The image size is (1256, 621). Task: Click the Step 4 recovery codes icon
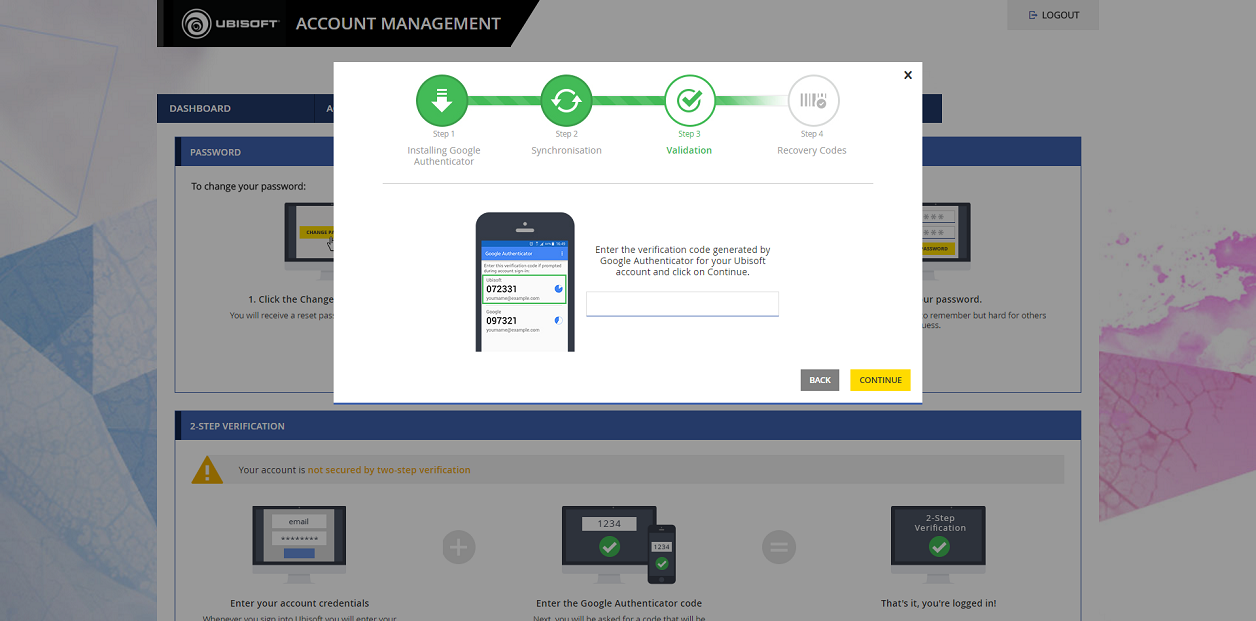[x=813, y=100]
